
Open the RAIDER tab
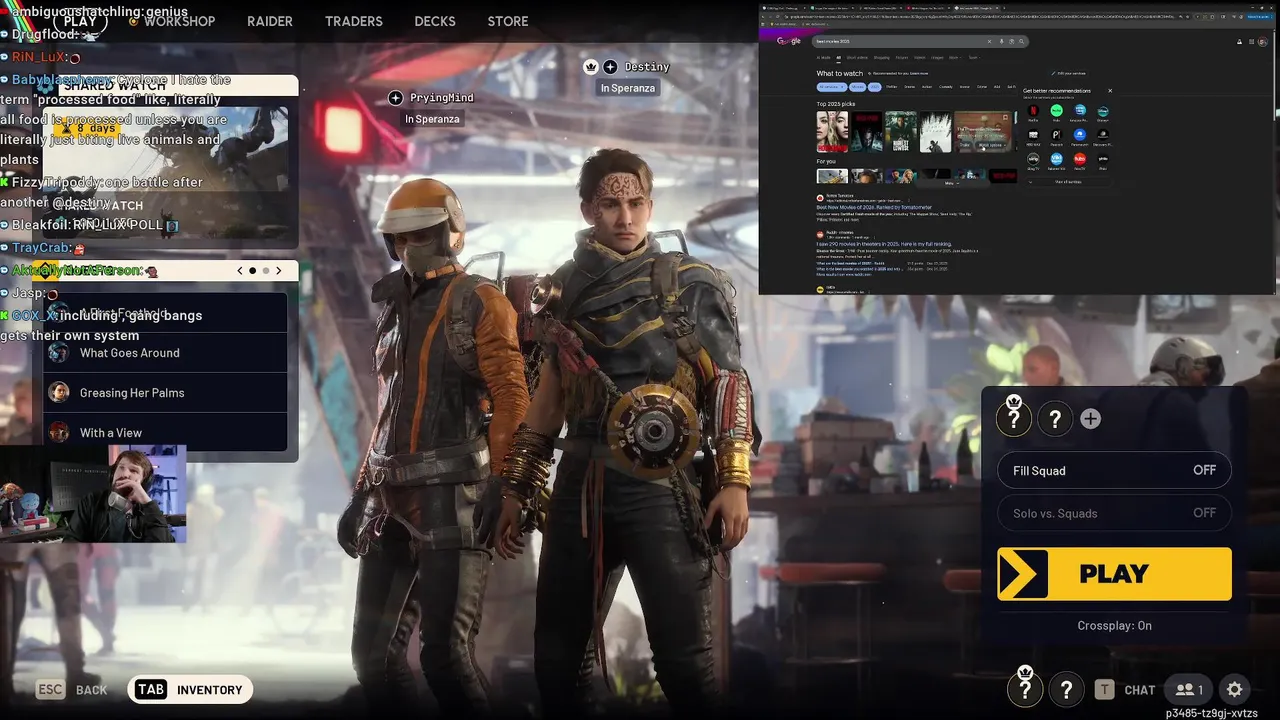(270, 21)
